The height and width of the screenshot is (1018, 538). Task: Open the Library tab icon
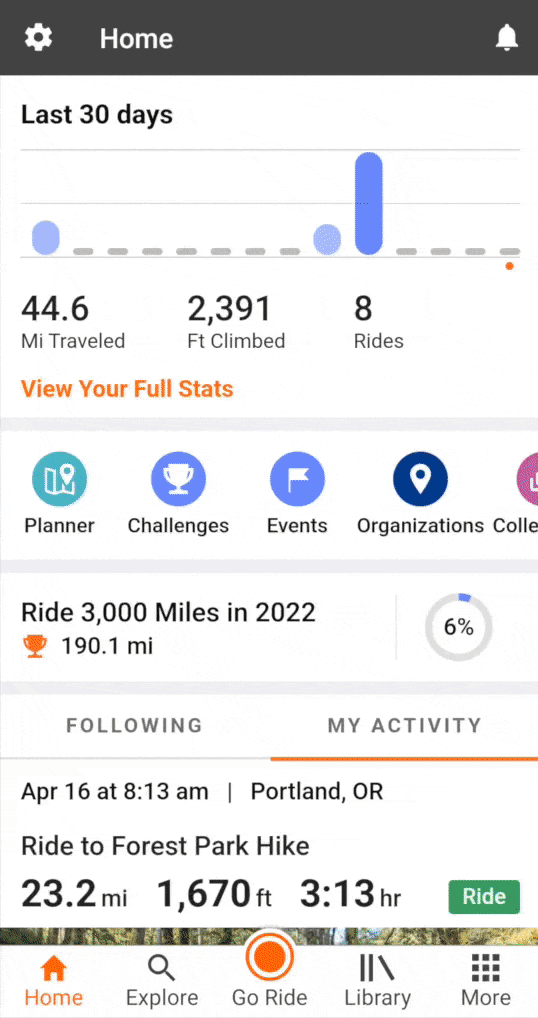click(x=377, y=968)
